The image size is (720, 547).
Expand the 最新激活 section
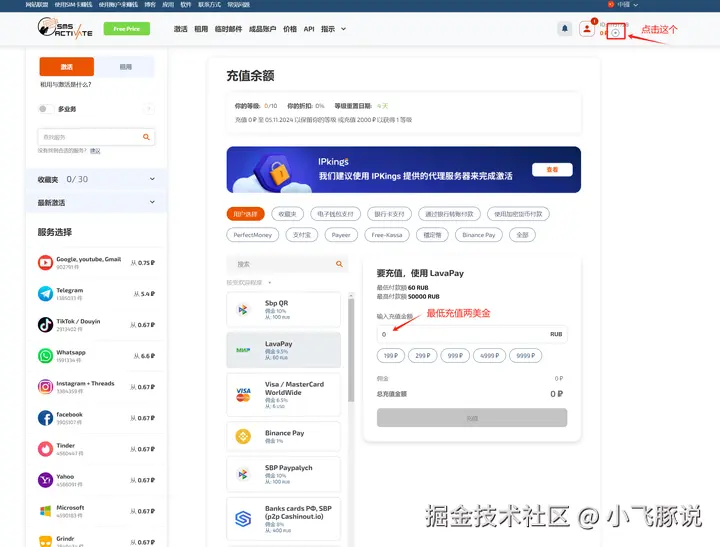pos(96,202)
